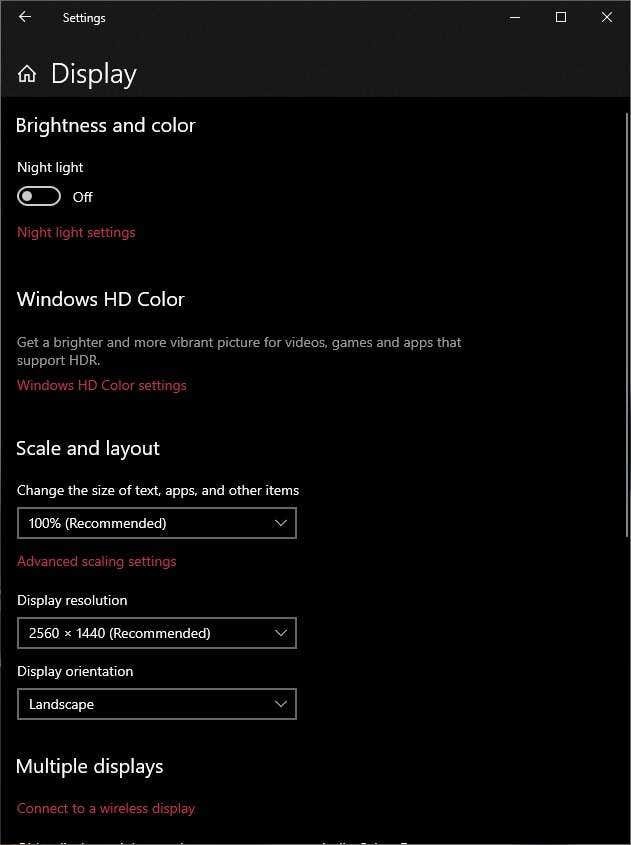Open the 2560 × 1440 resolution dropdown
This screenshot has height=845, width=631.
(157, 632)
